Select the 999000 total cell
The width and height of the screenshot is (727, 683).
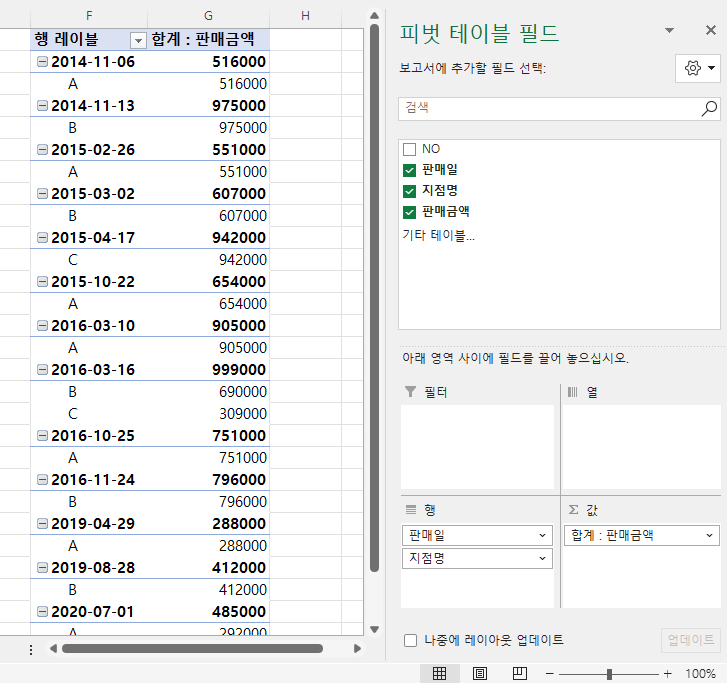pos(209,370)
